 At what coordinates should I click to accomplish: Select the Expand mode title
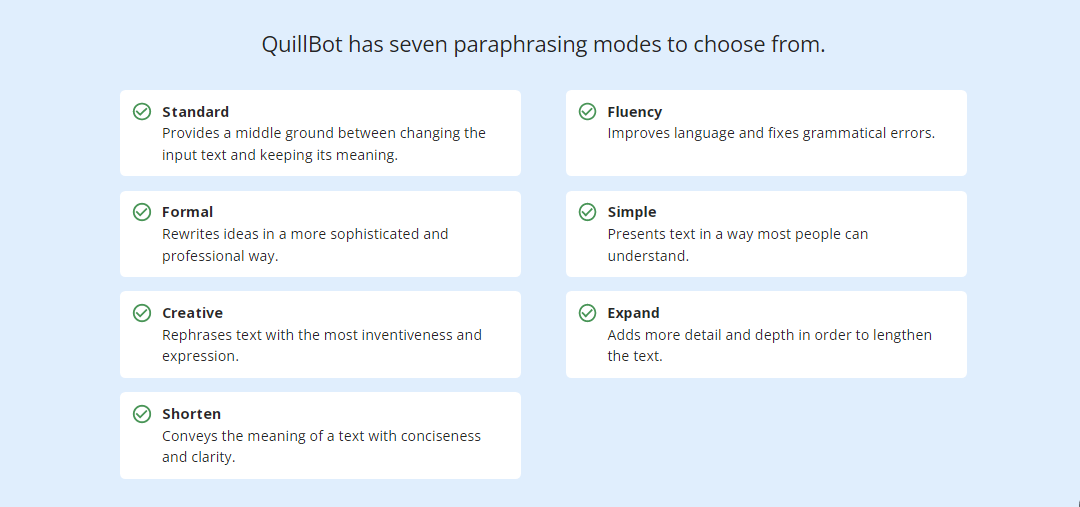tap(633, 313)
